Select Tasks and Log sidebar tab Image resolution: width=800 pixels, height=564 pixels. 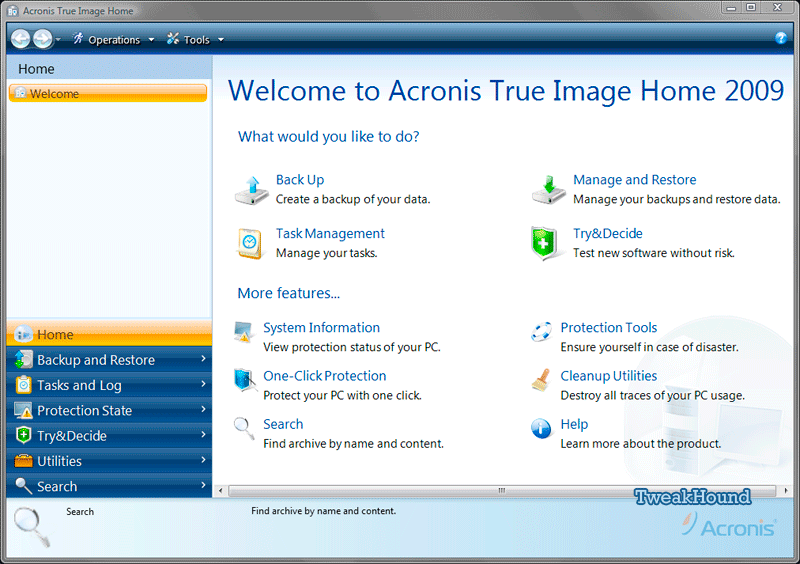pyautogui.click(x=109, y=385)
